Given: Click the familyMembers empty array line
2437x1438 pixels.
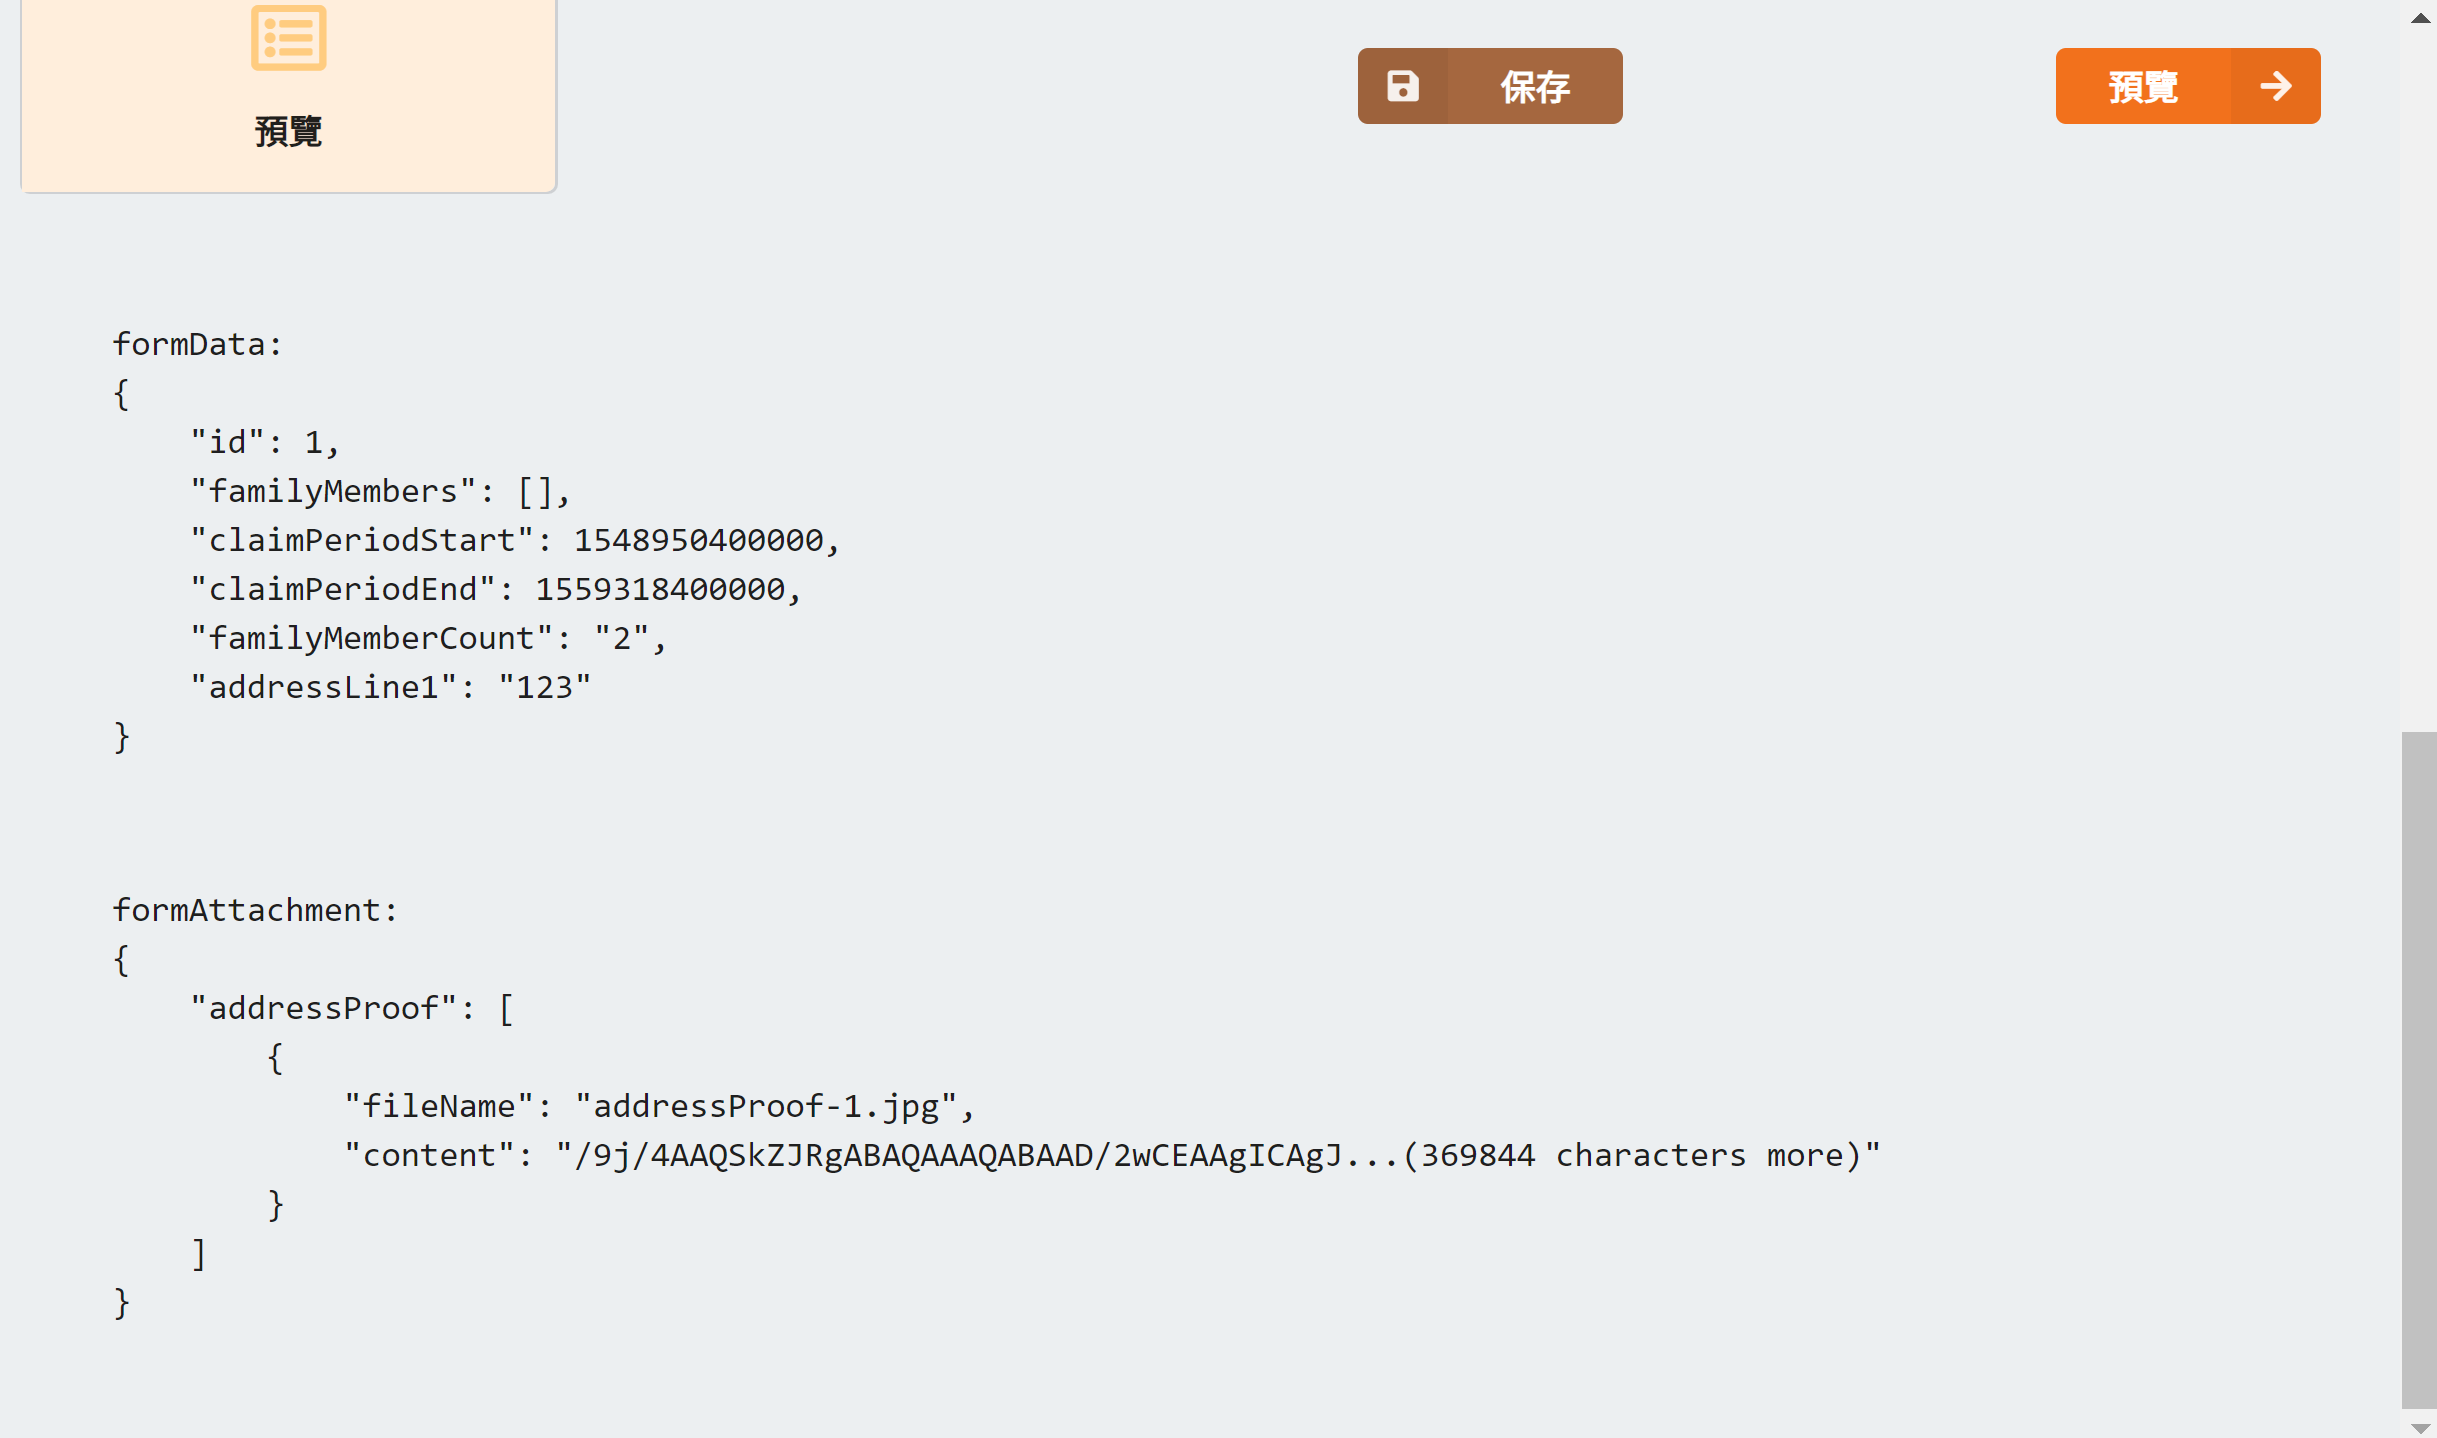Looking at the screenshot, I should pyautogui.click(x=380, y=491).
